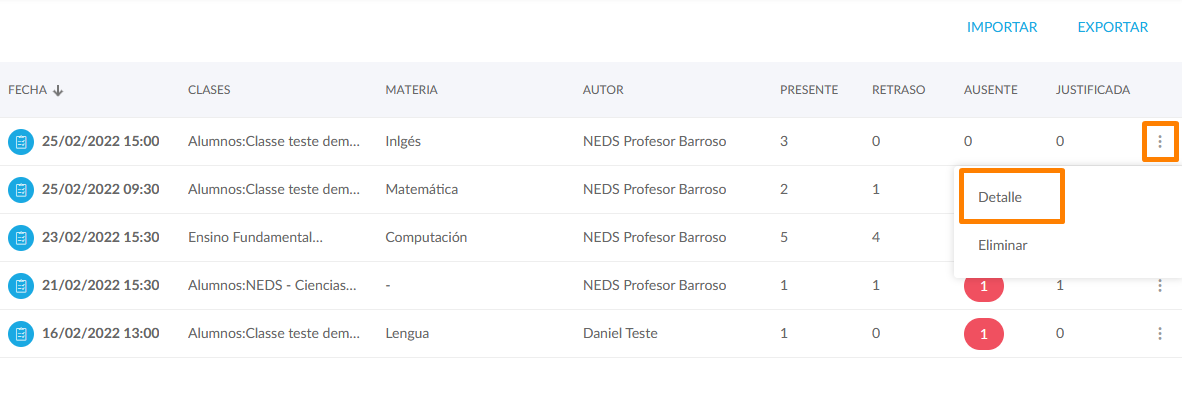Image resolution: width=1182 pixels, height=397 pixels.
Task: Click the red absent badge on Lengua row
Action: point(984,334)
